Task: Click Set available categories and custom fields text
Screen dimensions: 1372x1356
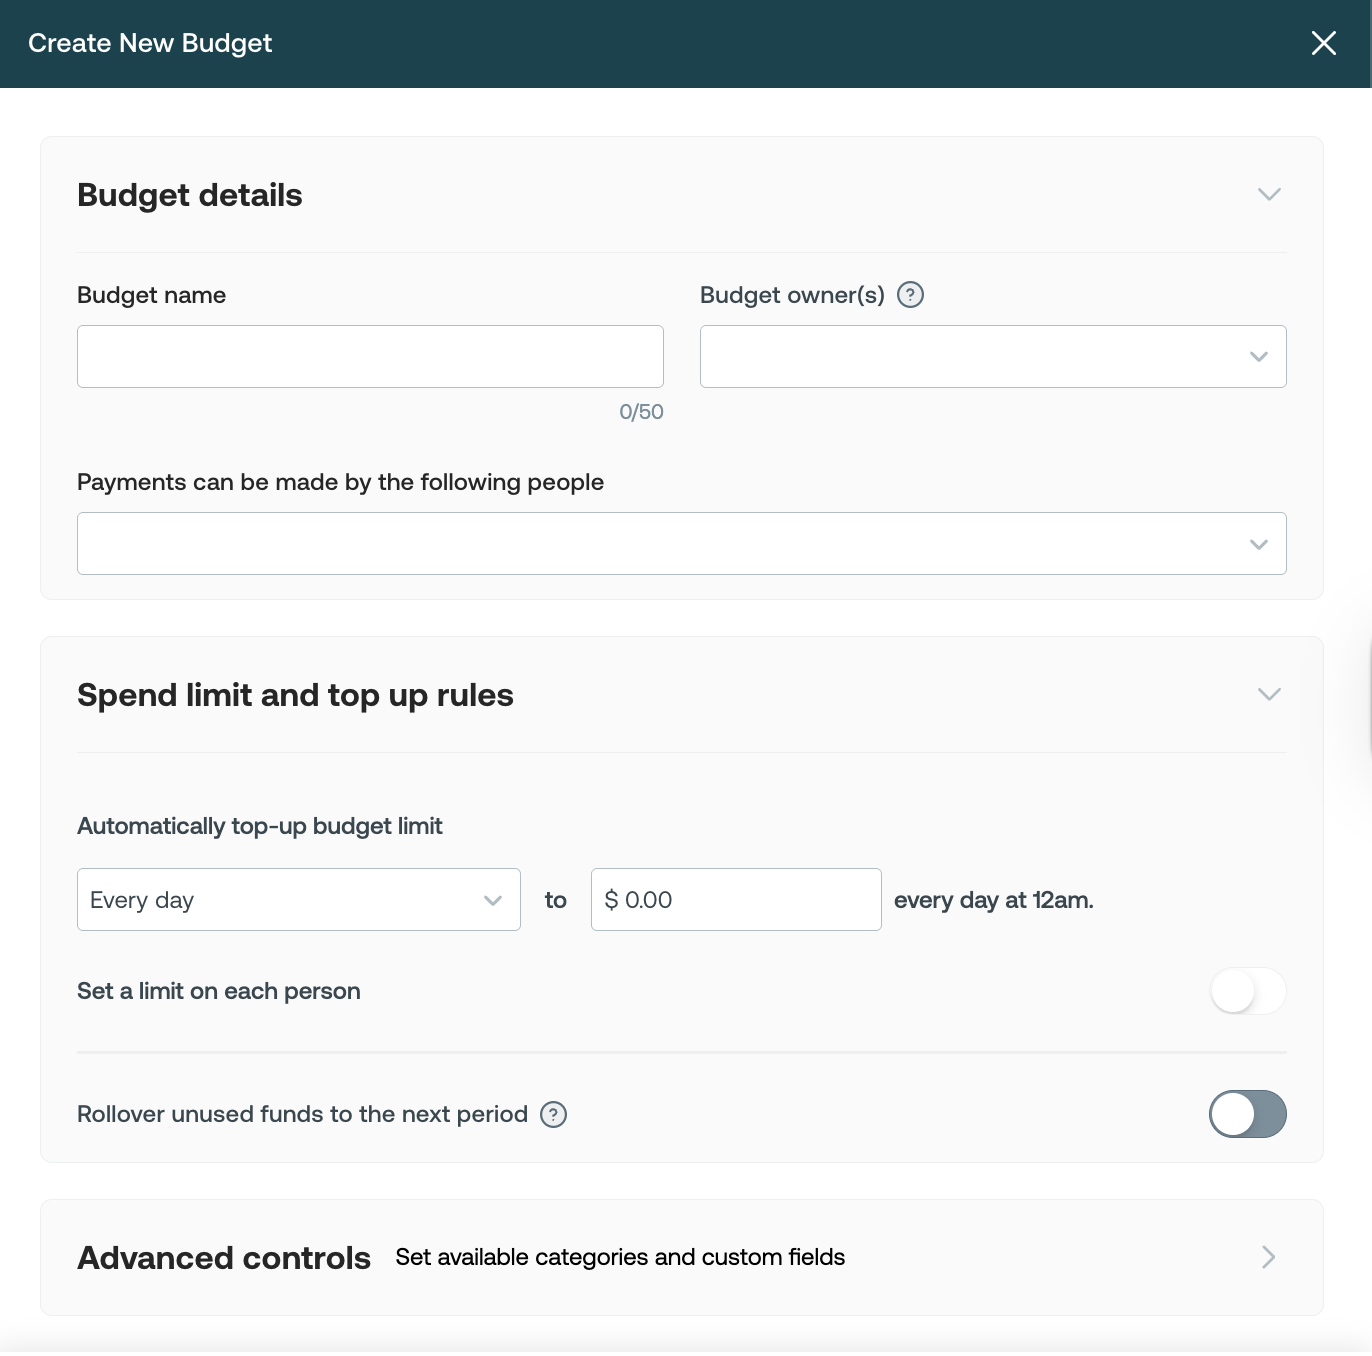Action: coord(620,1257)
